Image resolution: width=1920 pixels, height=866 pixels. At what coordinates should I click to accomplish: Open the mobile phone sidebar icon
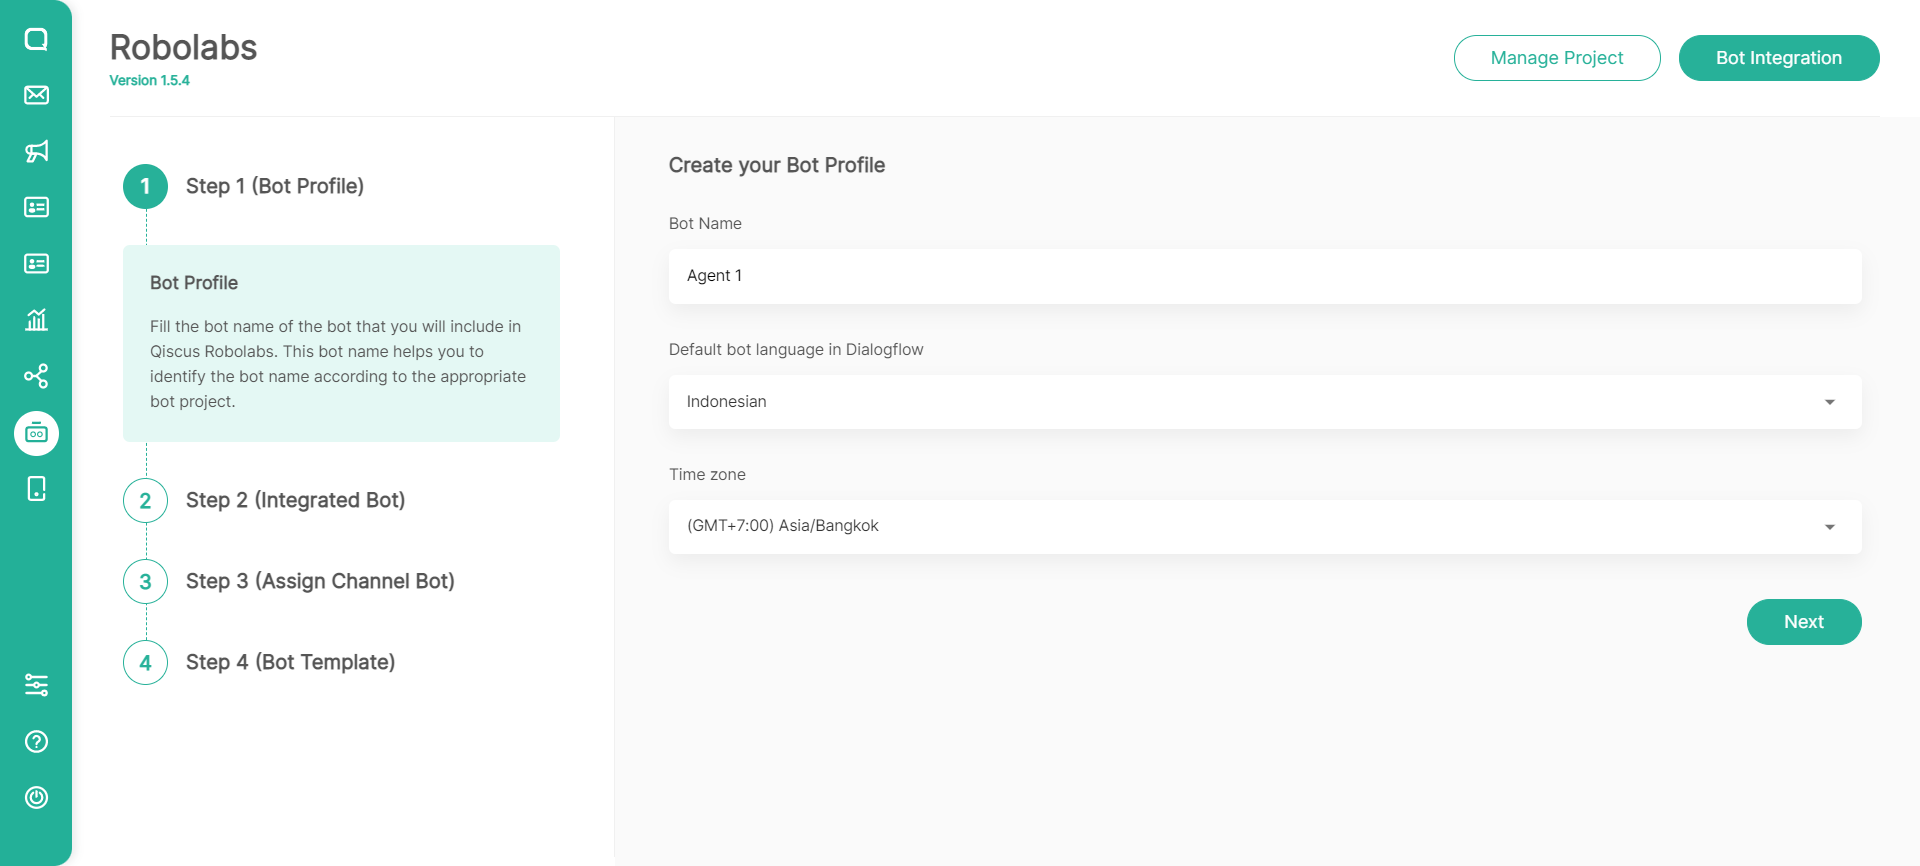[36, 489]
